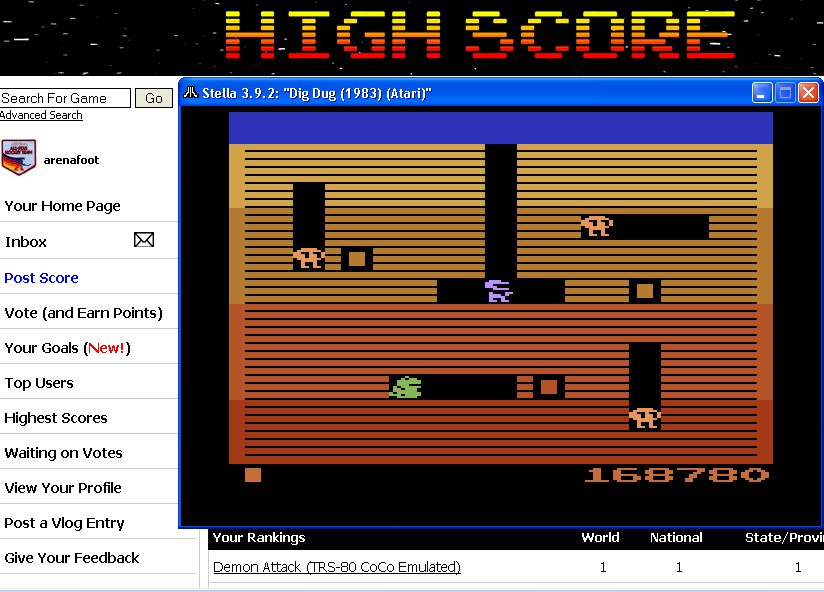This screenshot has width=824, height=592.
Task: Maximize the Stella emulator window
Action: click(785, 93)
